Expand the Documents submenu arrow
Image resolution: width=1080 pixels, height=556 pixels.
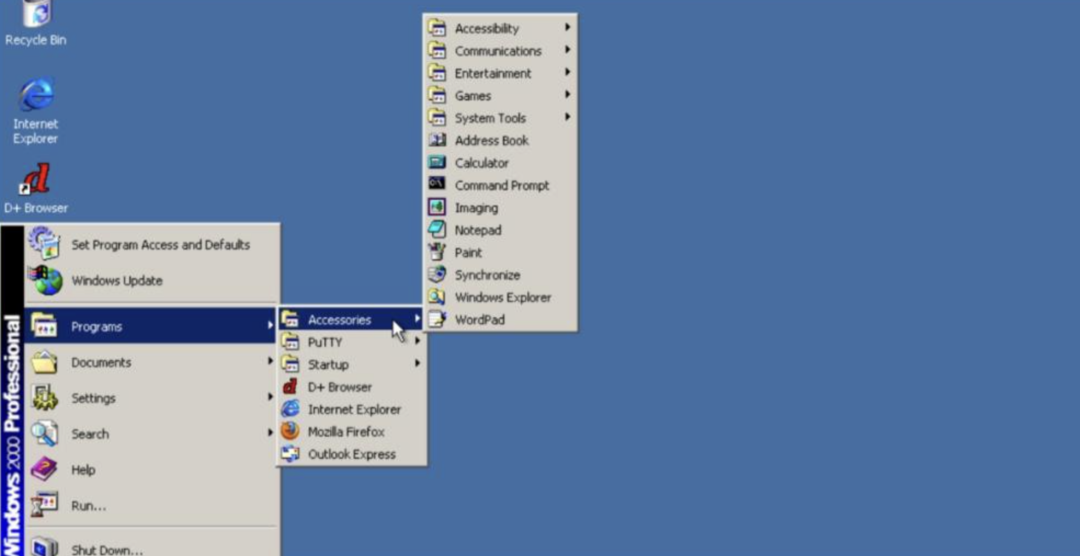tap(270, 361)
